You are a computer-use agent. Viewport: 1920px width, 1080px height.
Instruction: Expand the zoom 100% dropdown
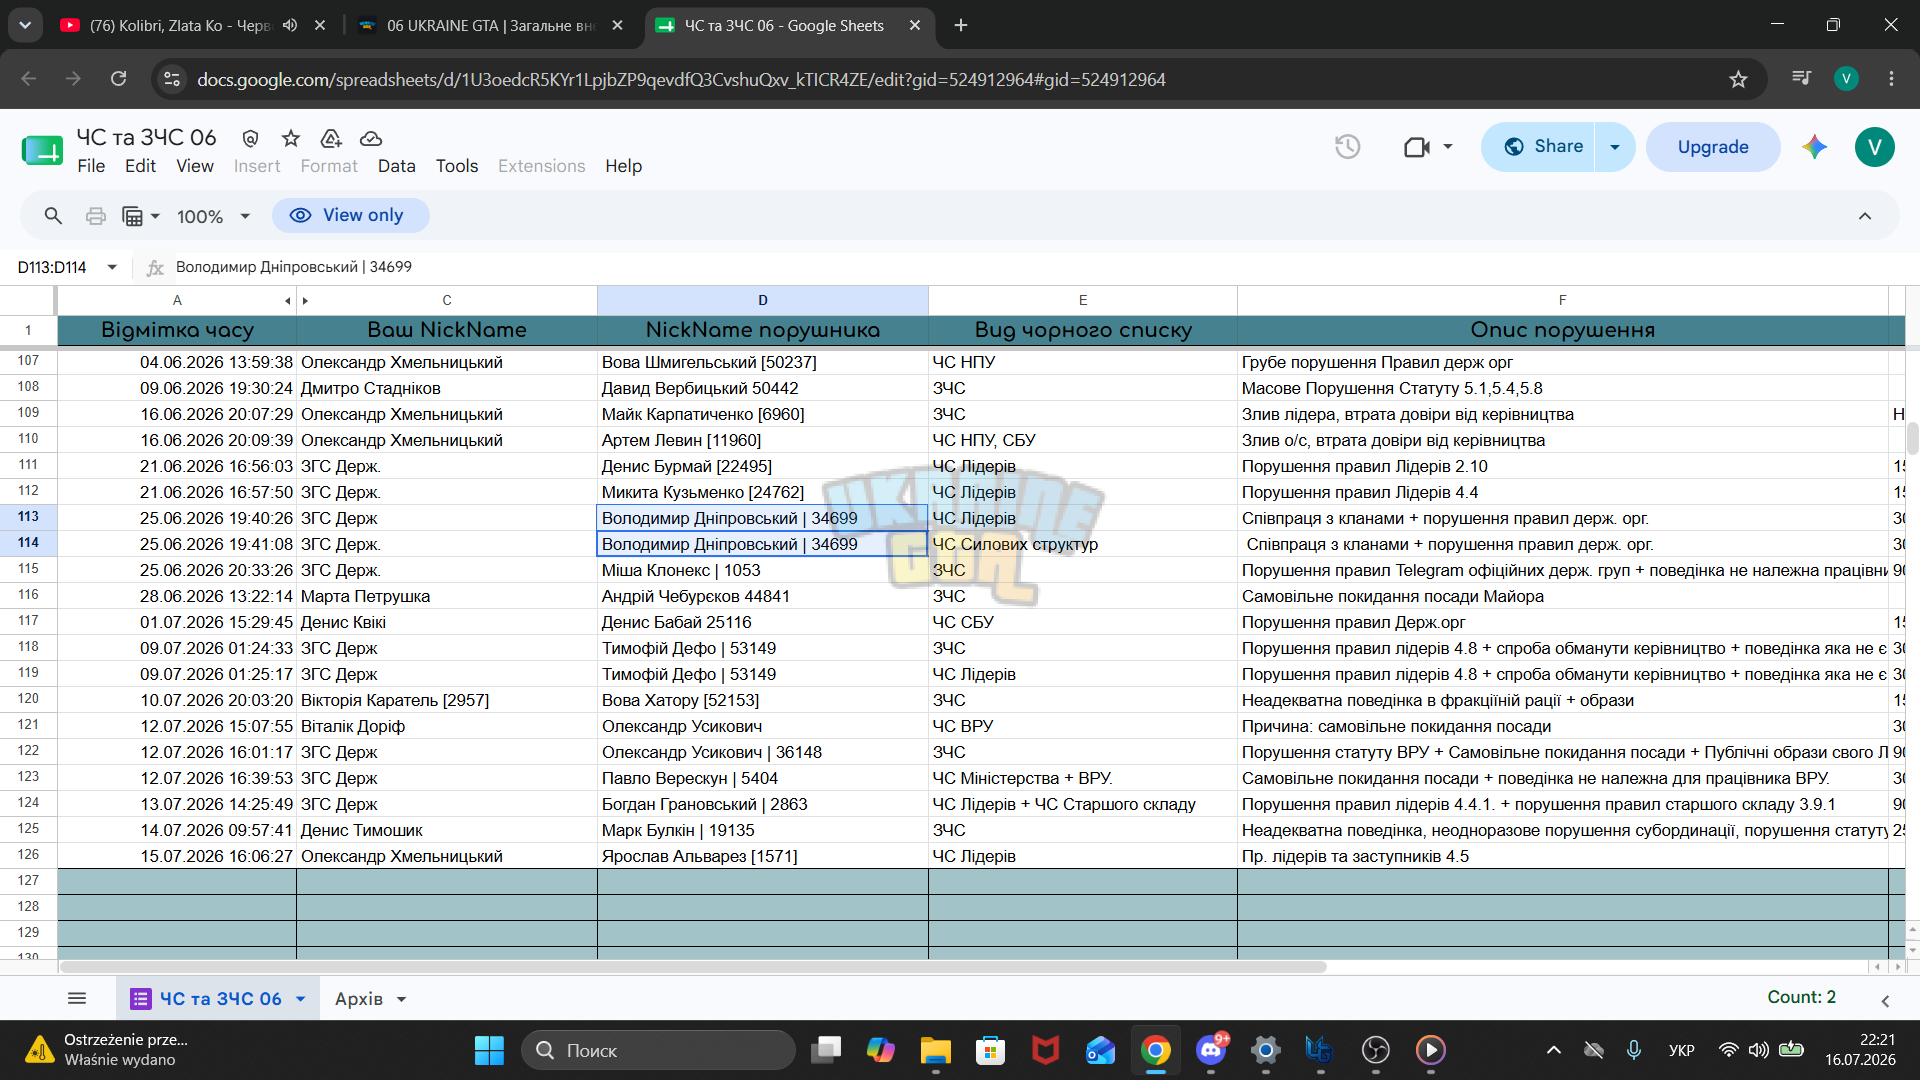coord(213,216)
